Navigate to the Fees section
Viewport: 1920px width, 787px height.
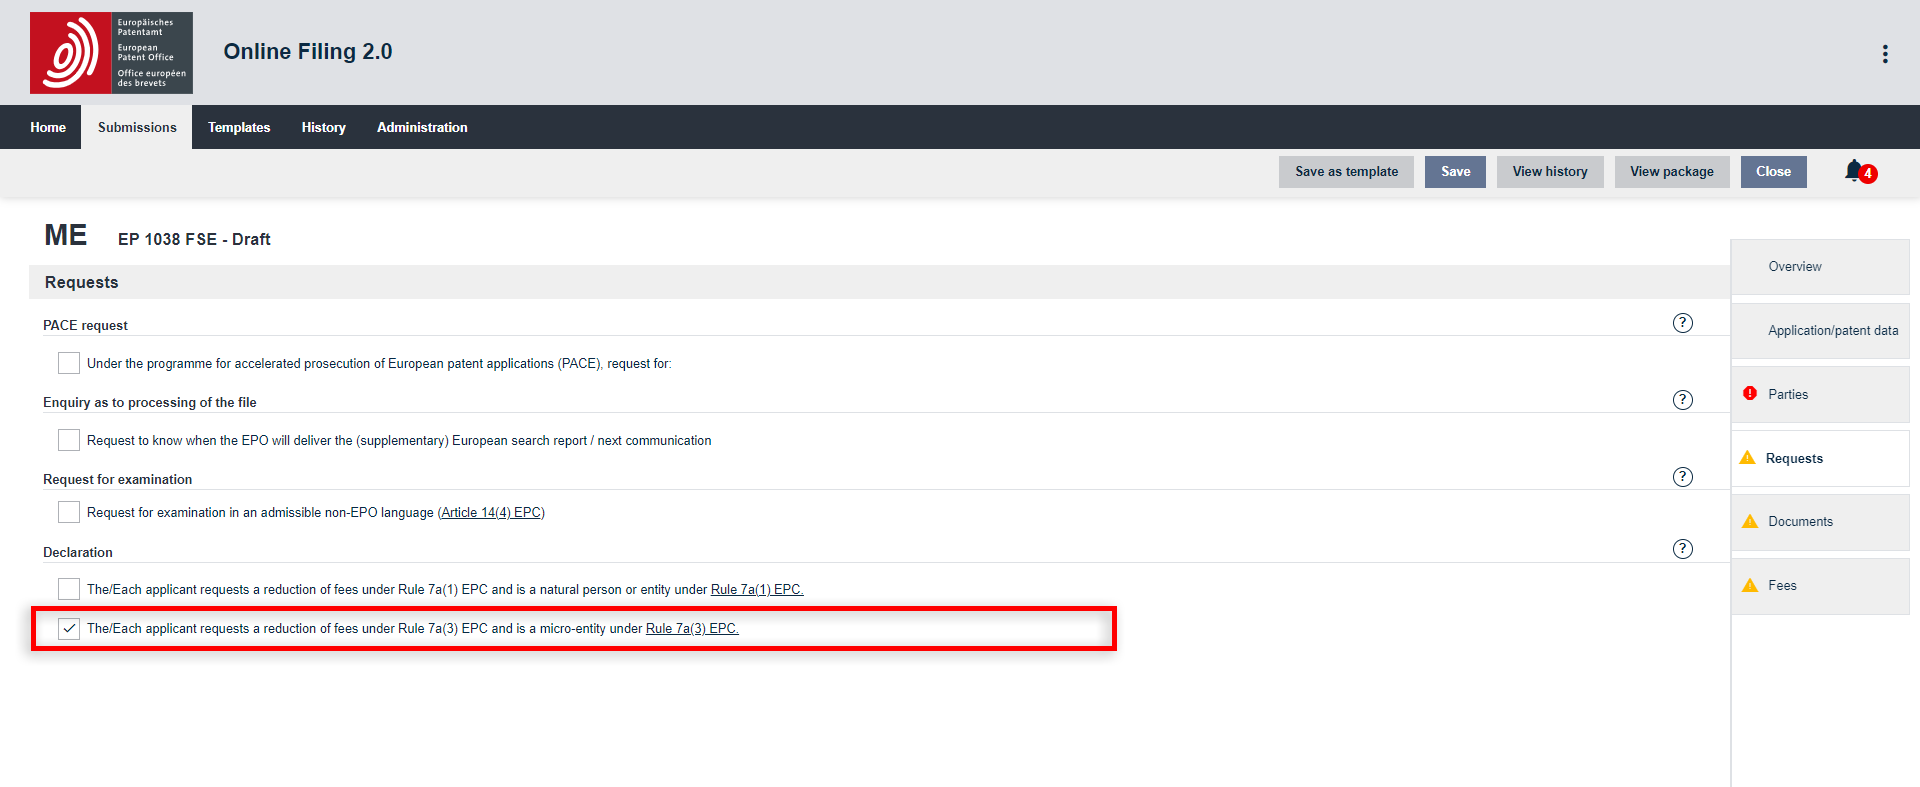click(x=1782, y=586)
